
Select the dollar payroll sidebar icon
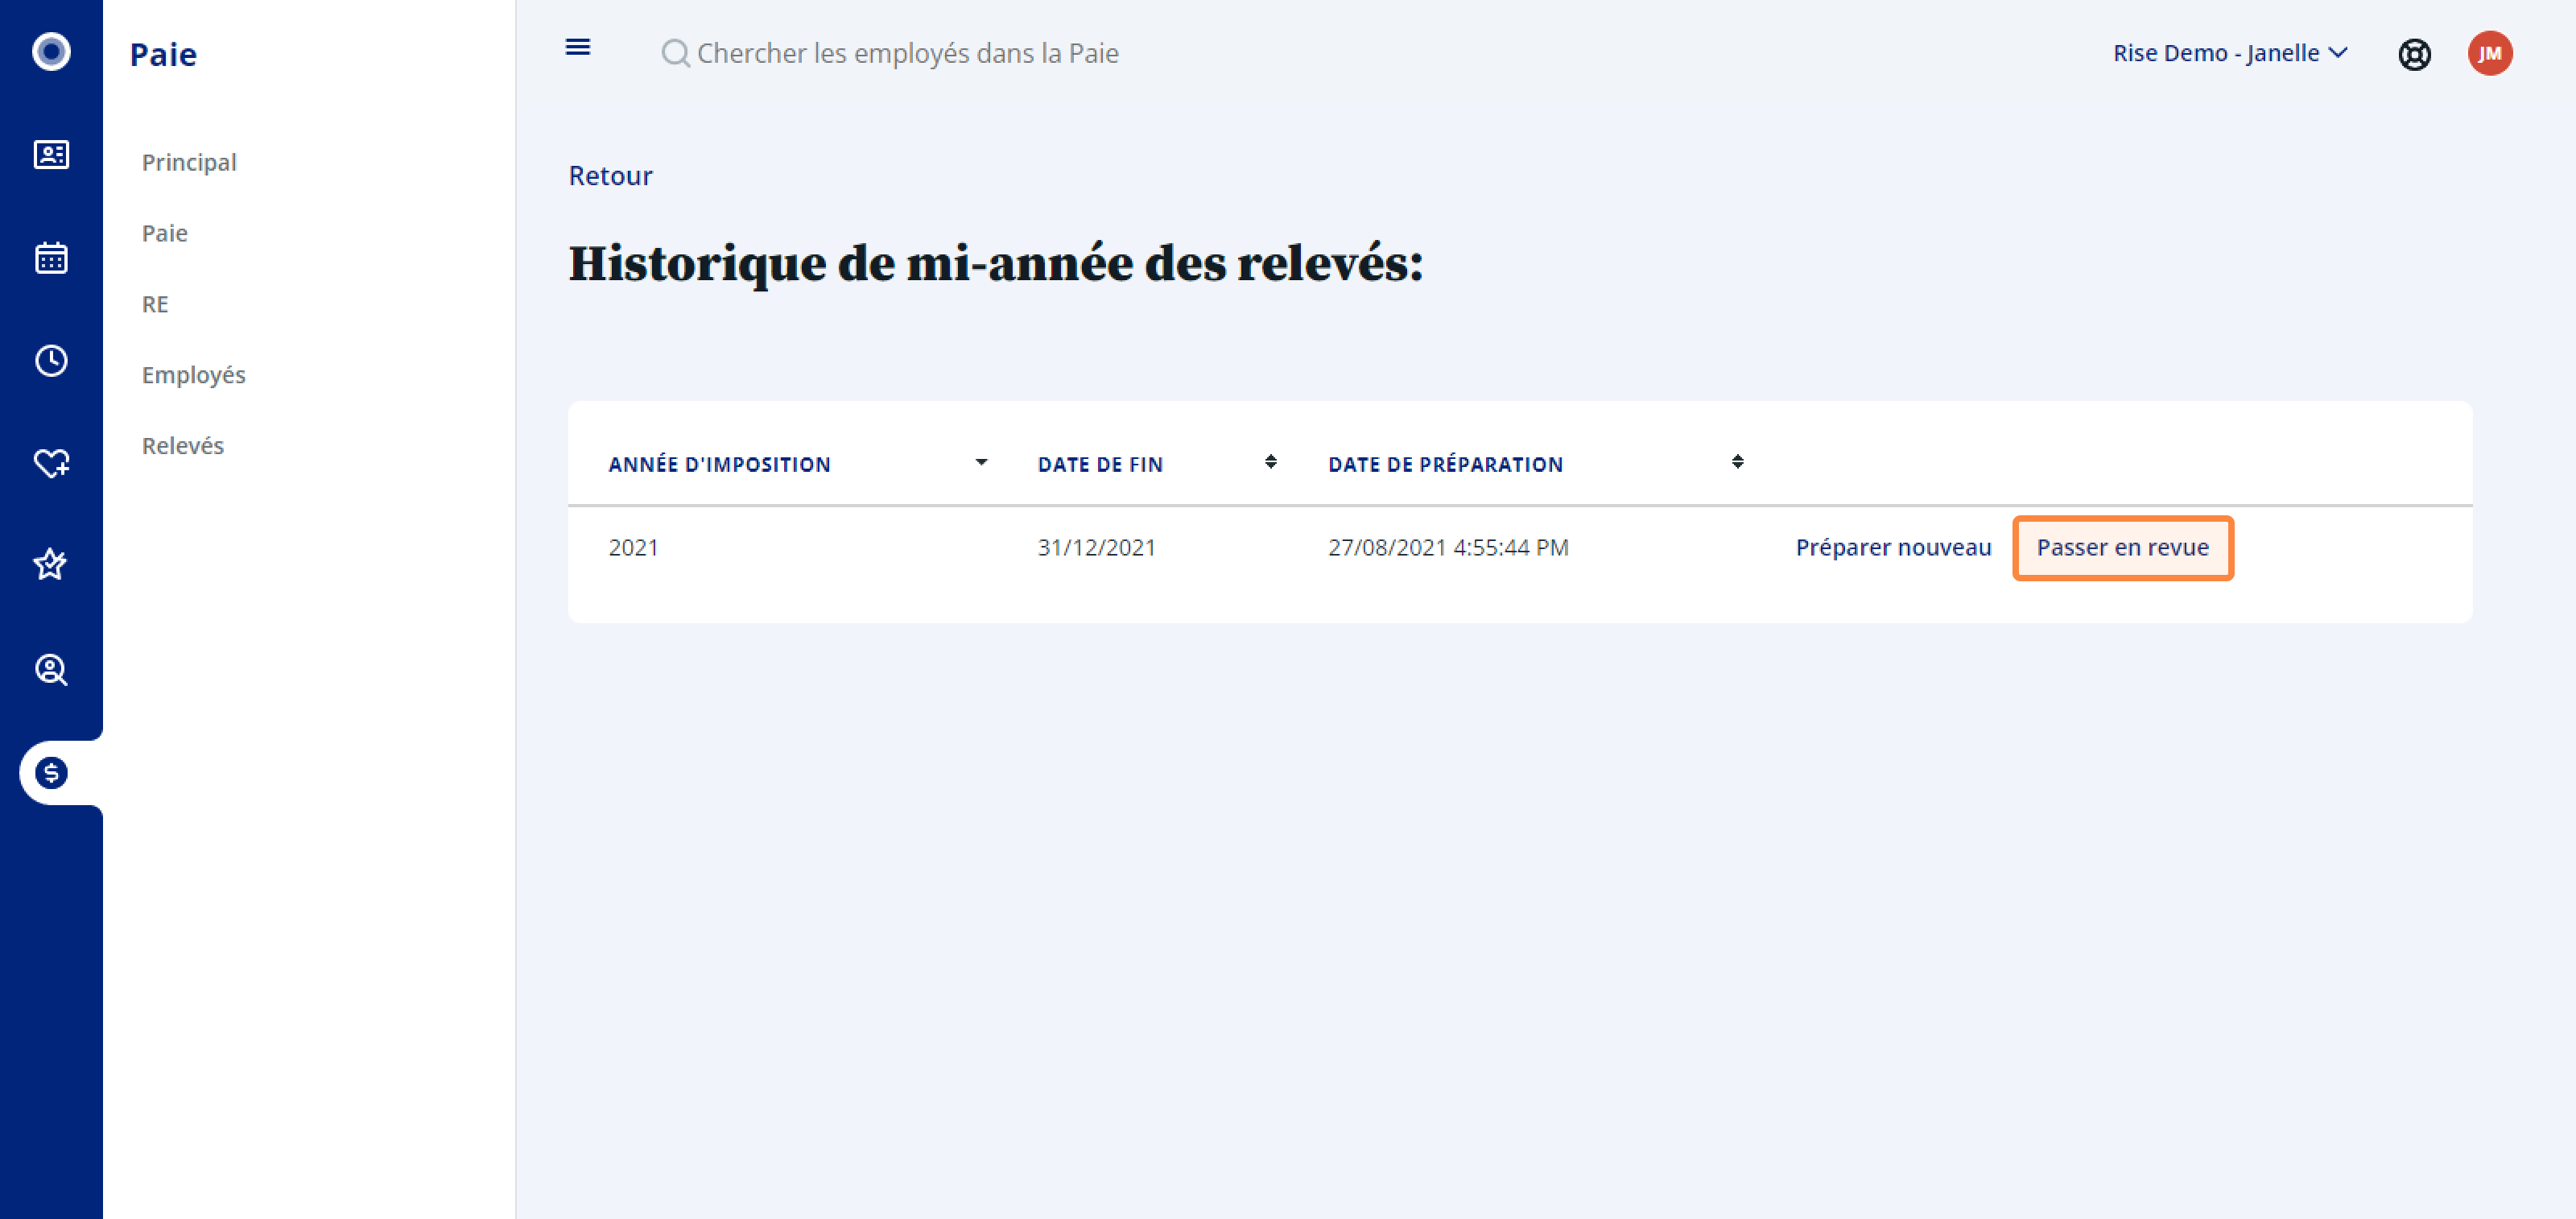coord(51,773)
